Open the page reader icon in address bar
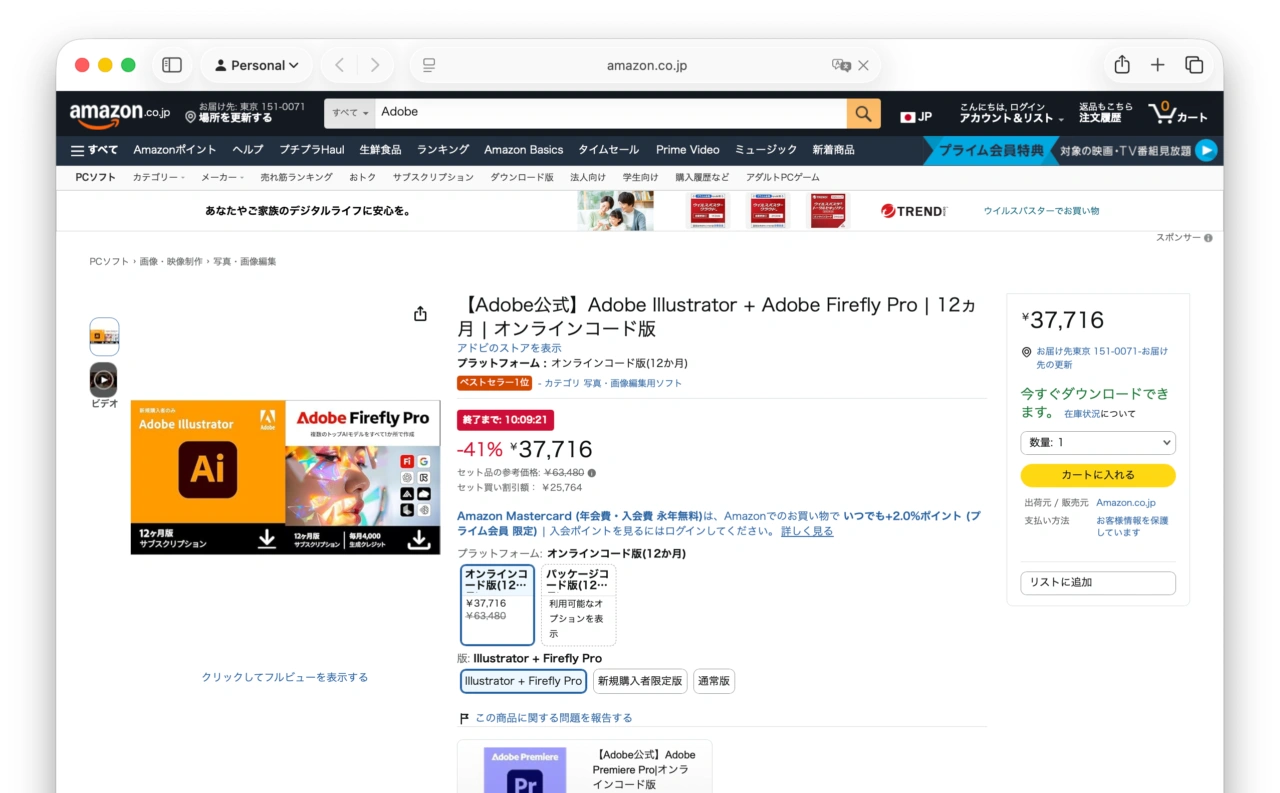This screenshot has height=793, width=1280. point(429,65)
